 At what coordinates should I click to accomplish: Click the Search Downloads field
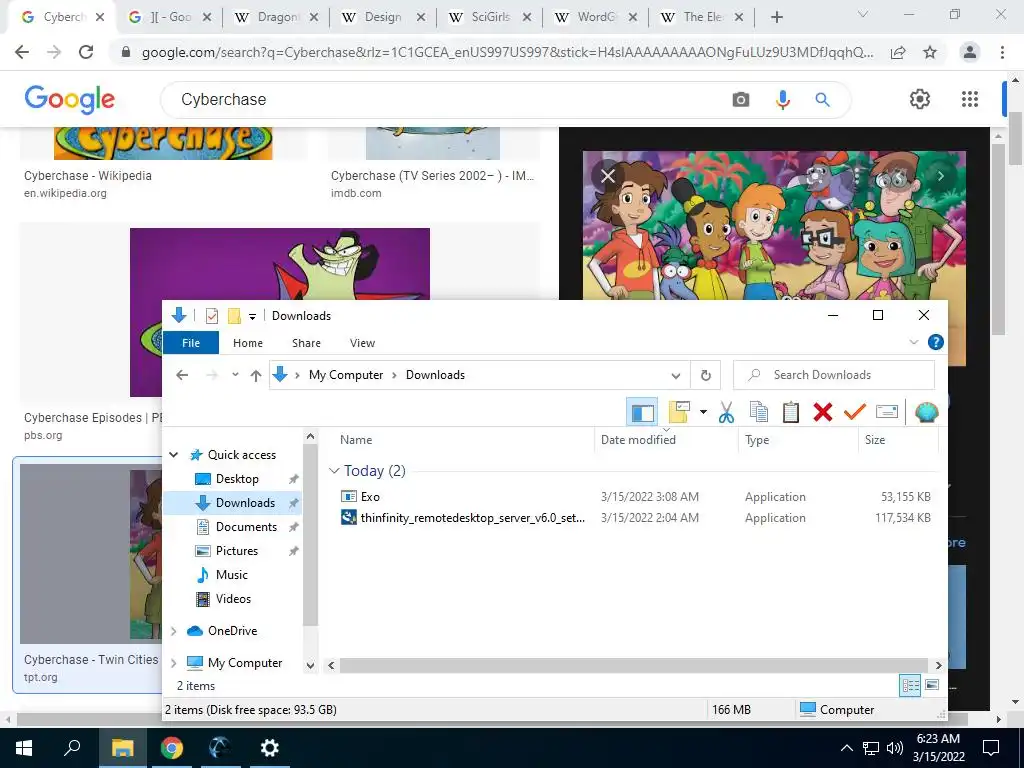point(834,375)
